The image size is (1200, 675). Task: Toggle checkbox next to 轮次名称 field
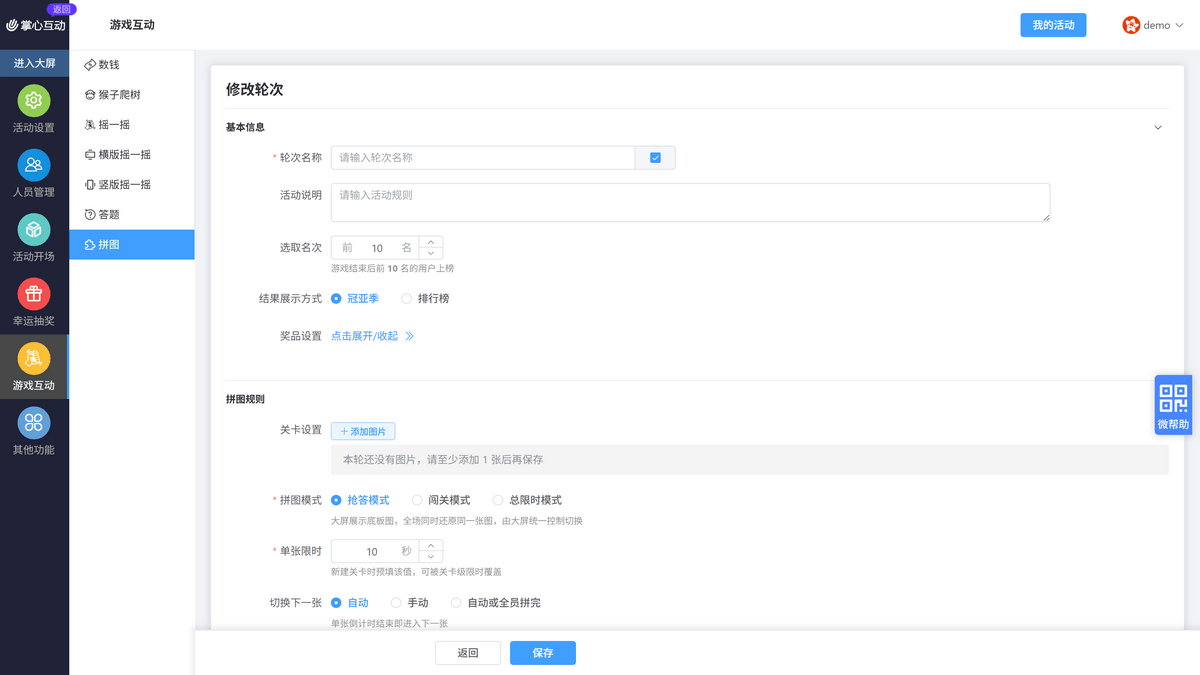[x=655, y=158]
